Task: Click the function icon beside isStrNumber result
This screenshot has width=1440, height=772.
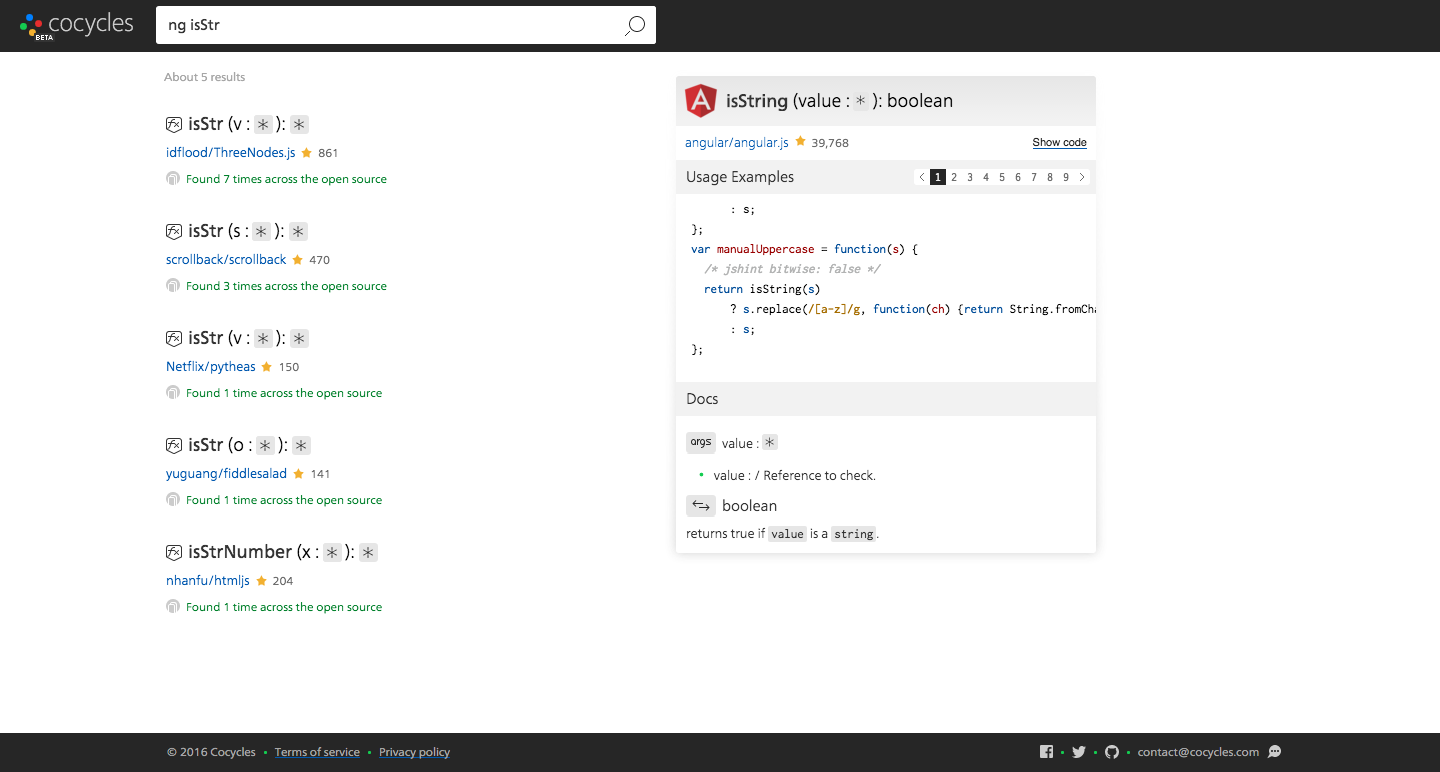Action: click(x=173, y=551)
